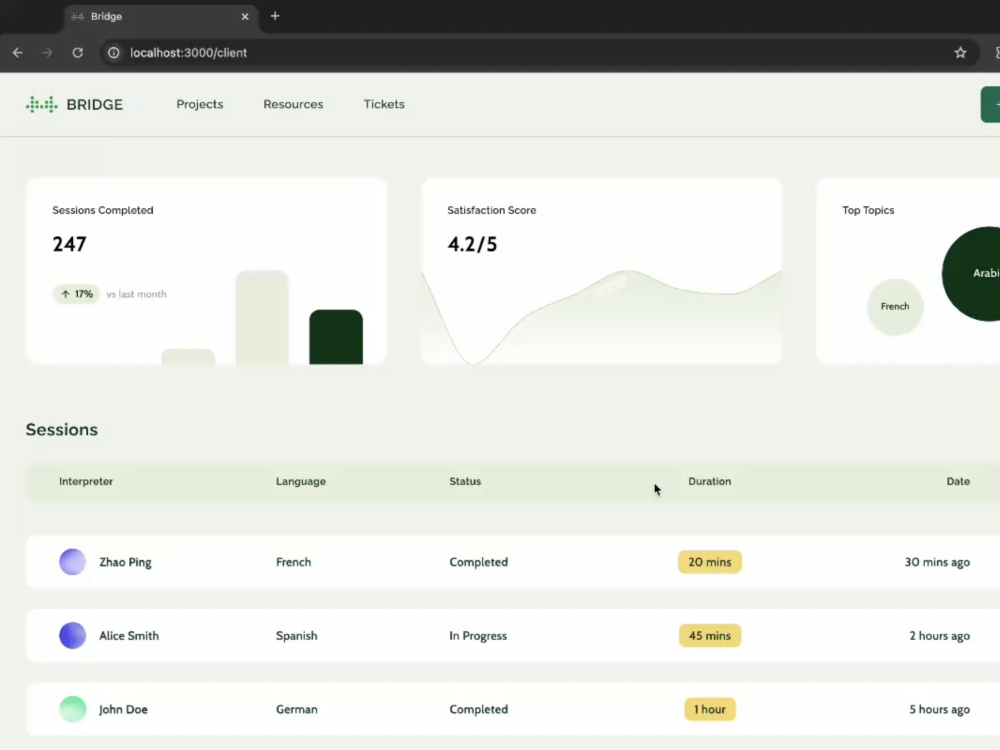1000x750 pixels.
Task: Click the browser forward arrow
Action: click(x=47, y=53)
